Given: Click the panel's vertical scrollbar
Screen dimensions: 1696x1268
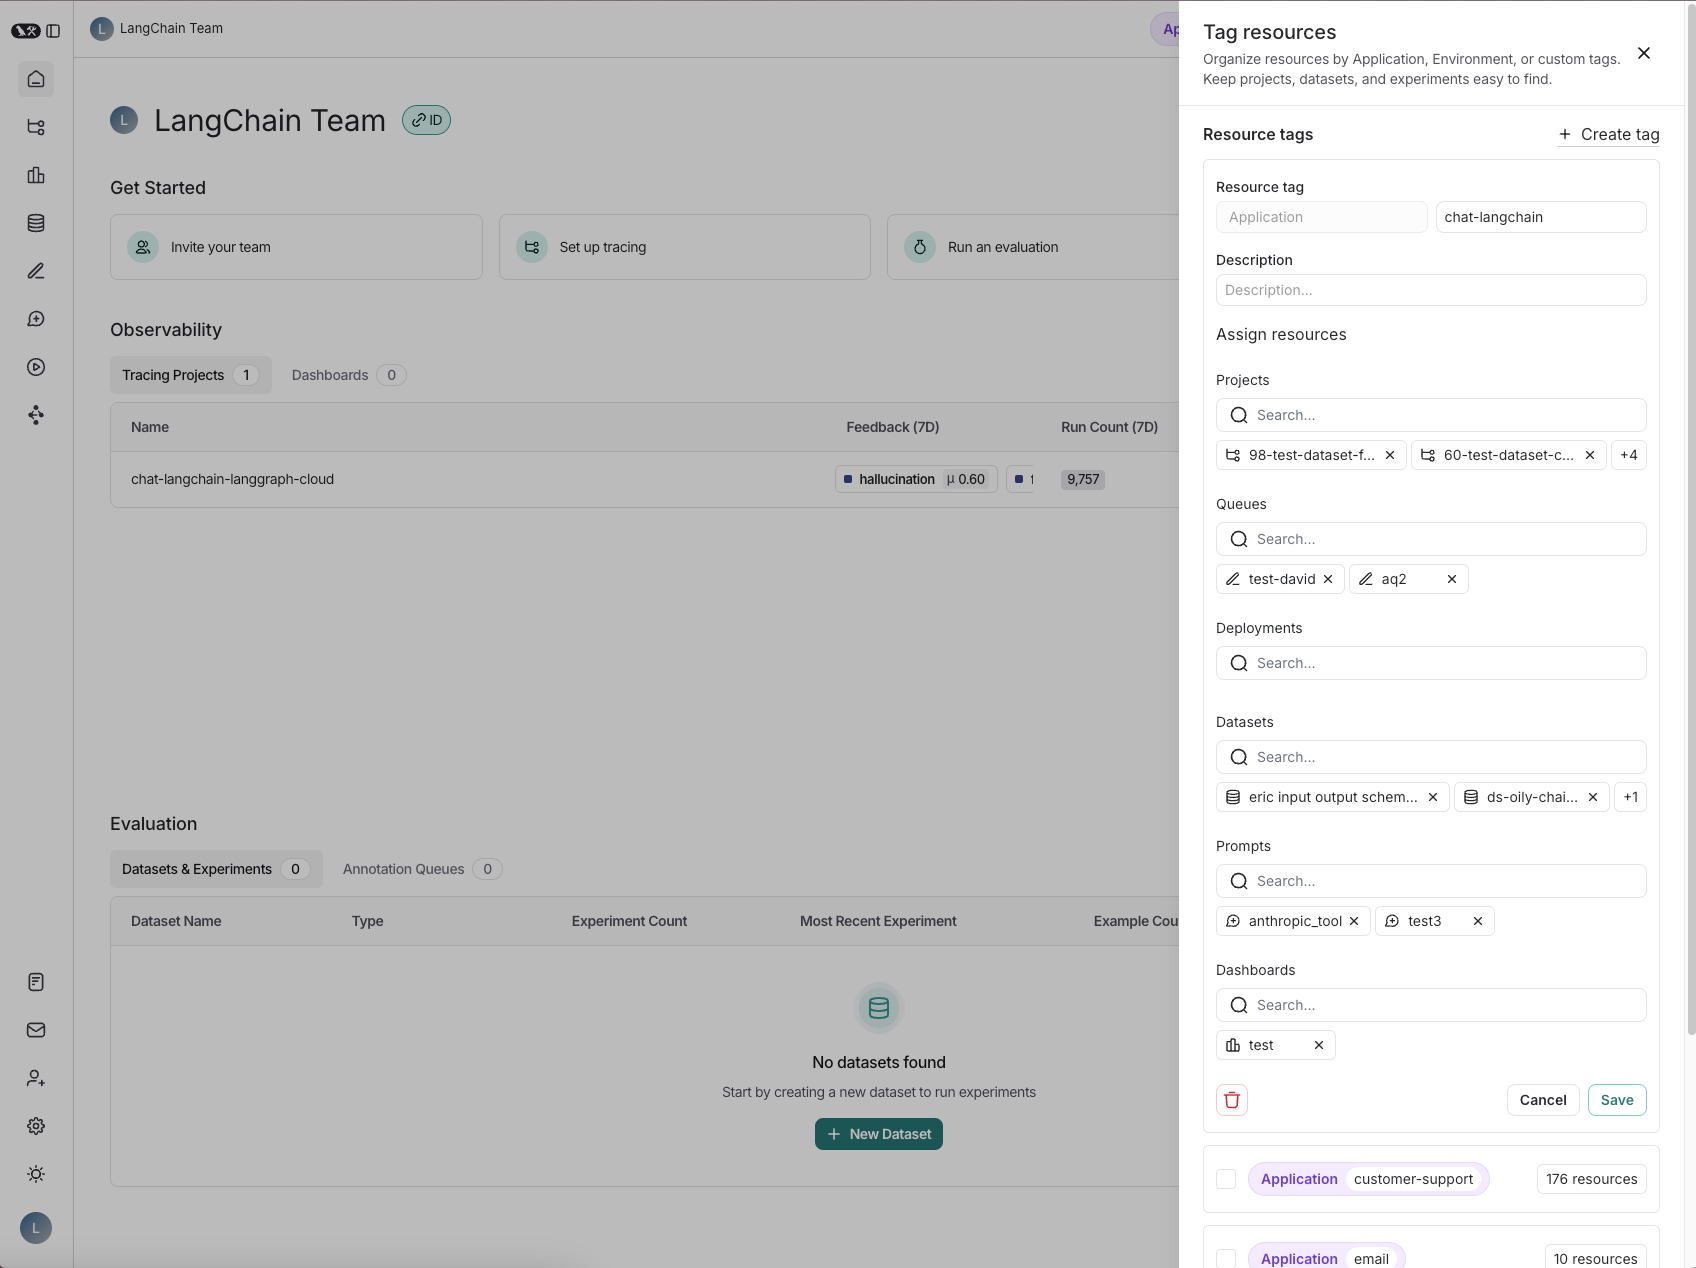Looking at the screenshot, I should (x=1690, y=520).
